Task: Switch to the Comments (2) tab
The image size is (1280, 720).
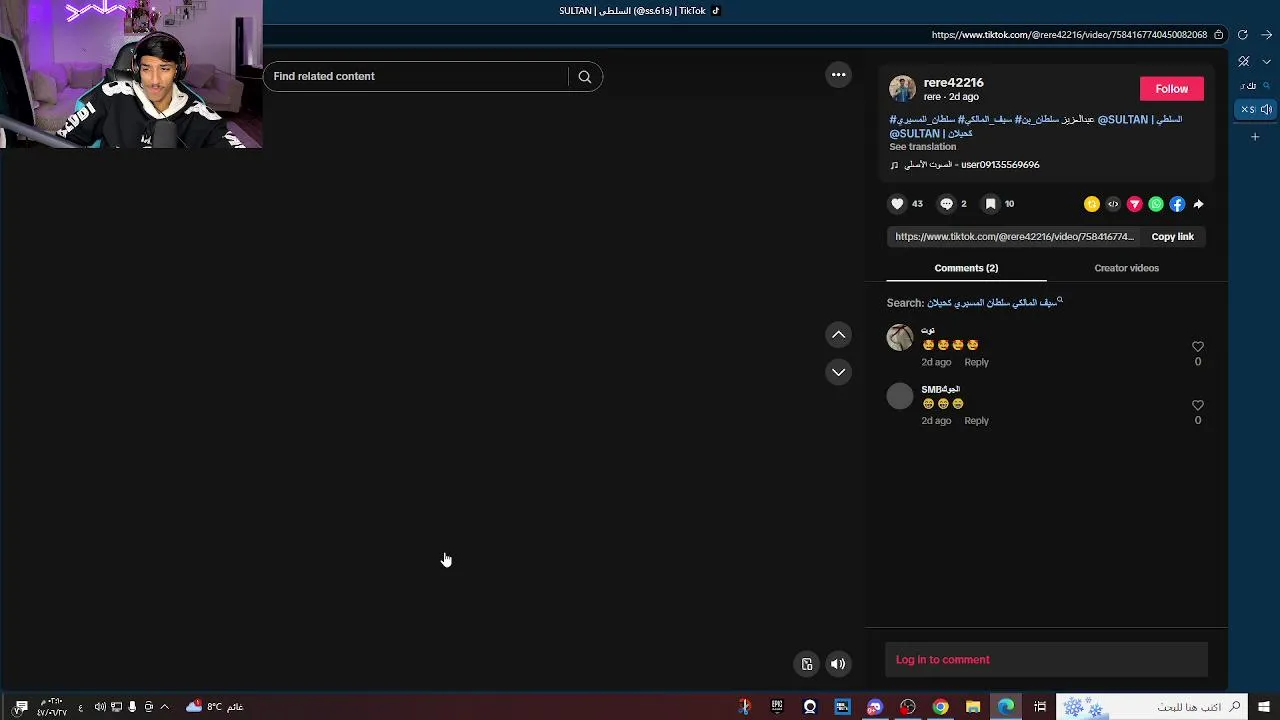Action: [966, 268]
